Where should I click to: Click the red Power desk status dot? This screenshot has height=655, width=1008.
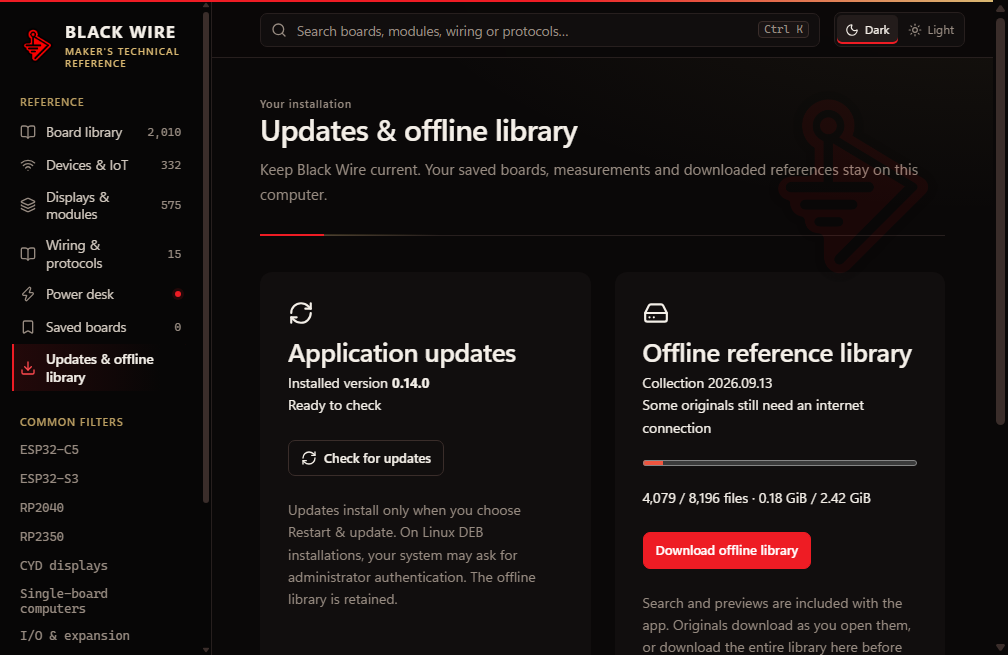178,294
